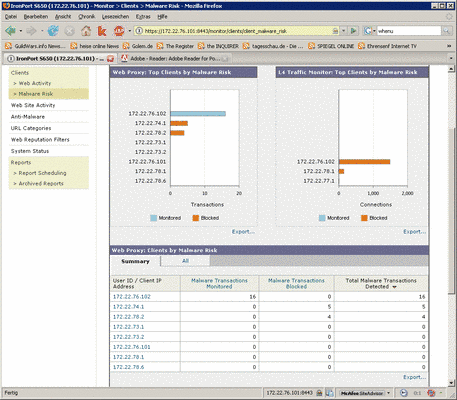Click the search magnifier icon
Screen dimensions: 457x400
tap(446, 31)
